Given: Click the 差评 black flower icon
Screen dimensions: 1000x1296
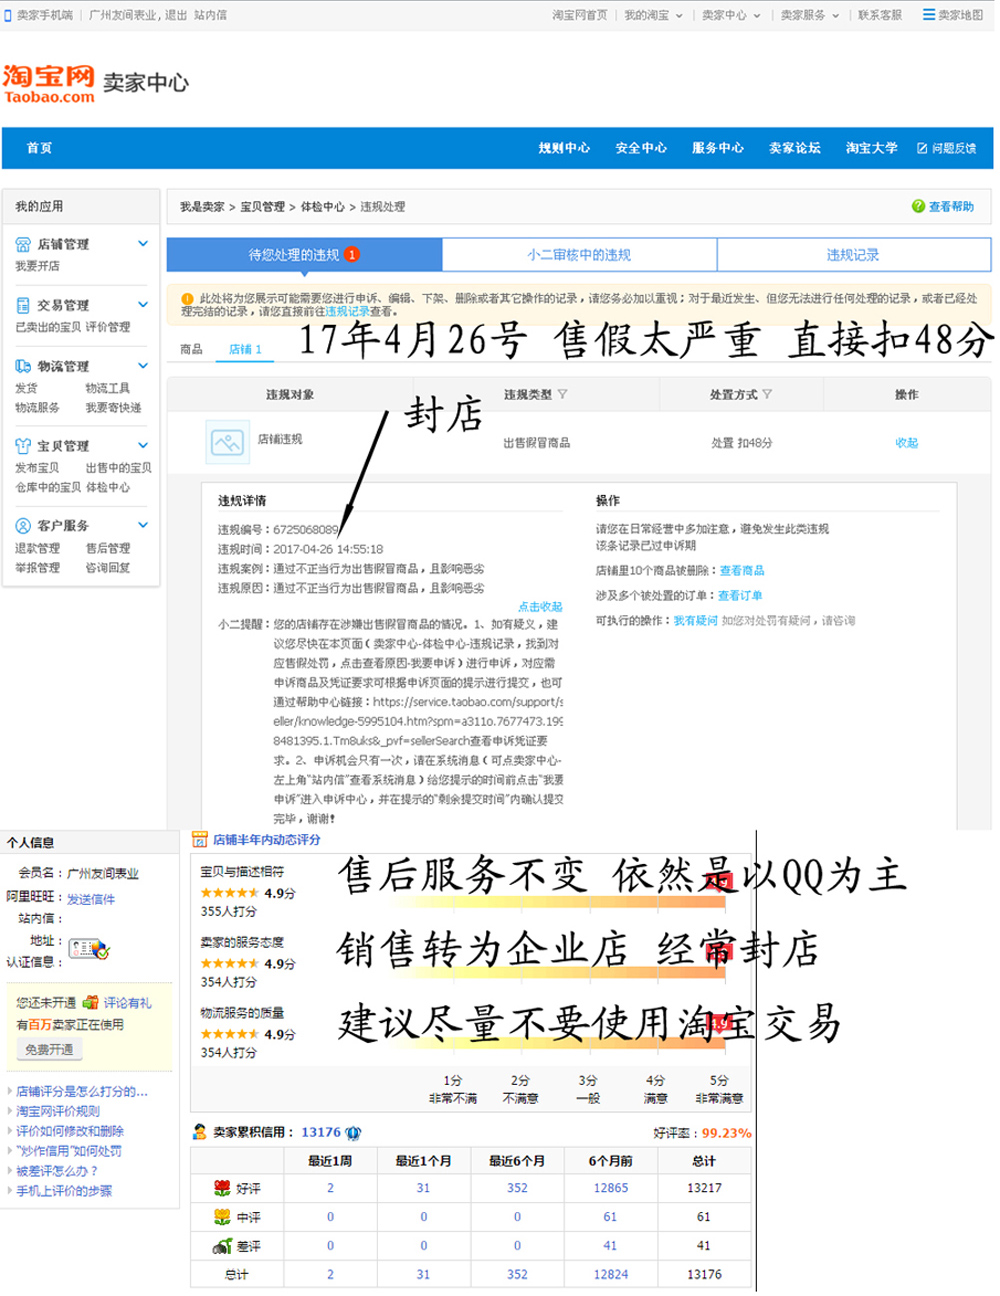Looking at the screenshot, I should 223,1246.
